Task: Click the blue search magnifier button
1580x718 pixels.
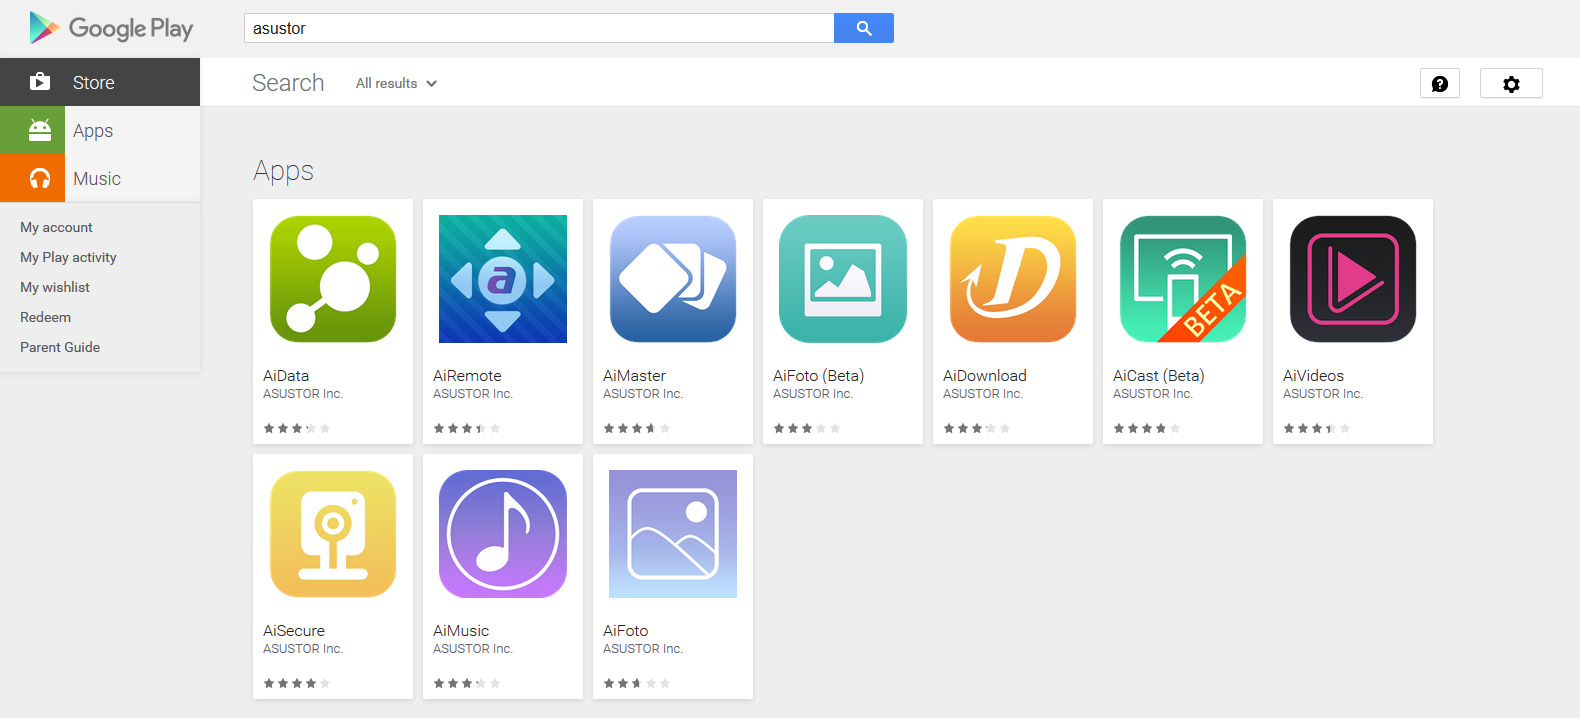Action: (x=864, y=28)
